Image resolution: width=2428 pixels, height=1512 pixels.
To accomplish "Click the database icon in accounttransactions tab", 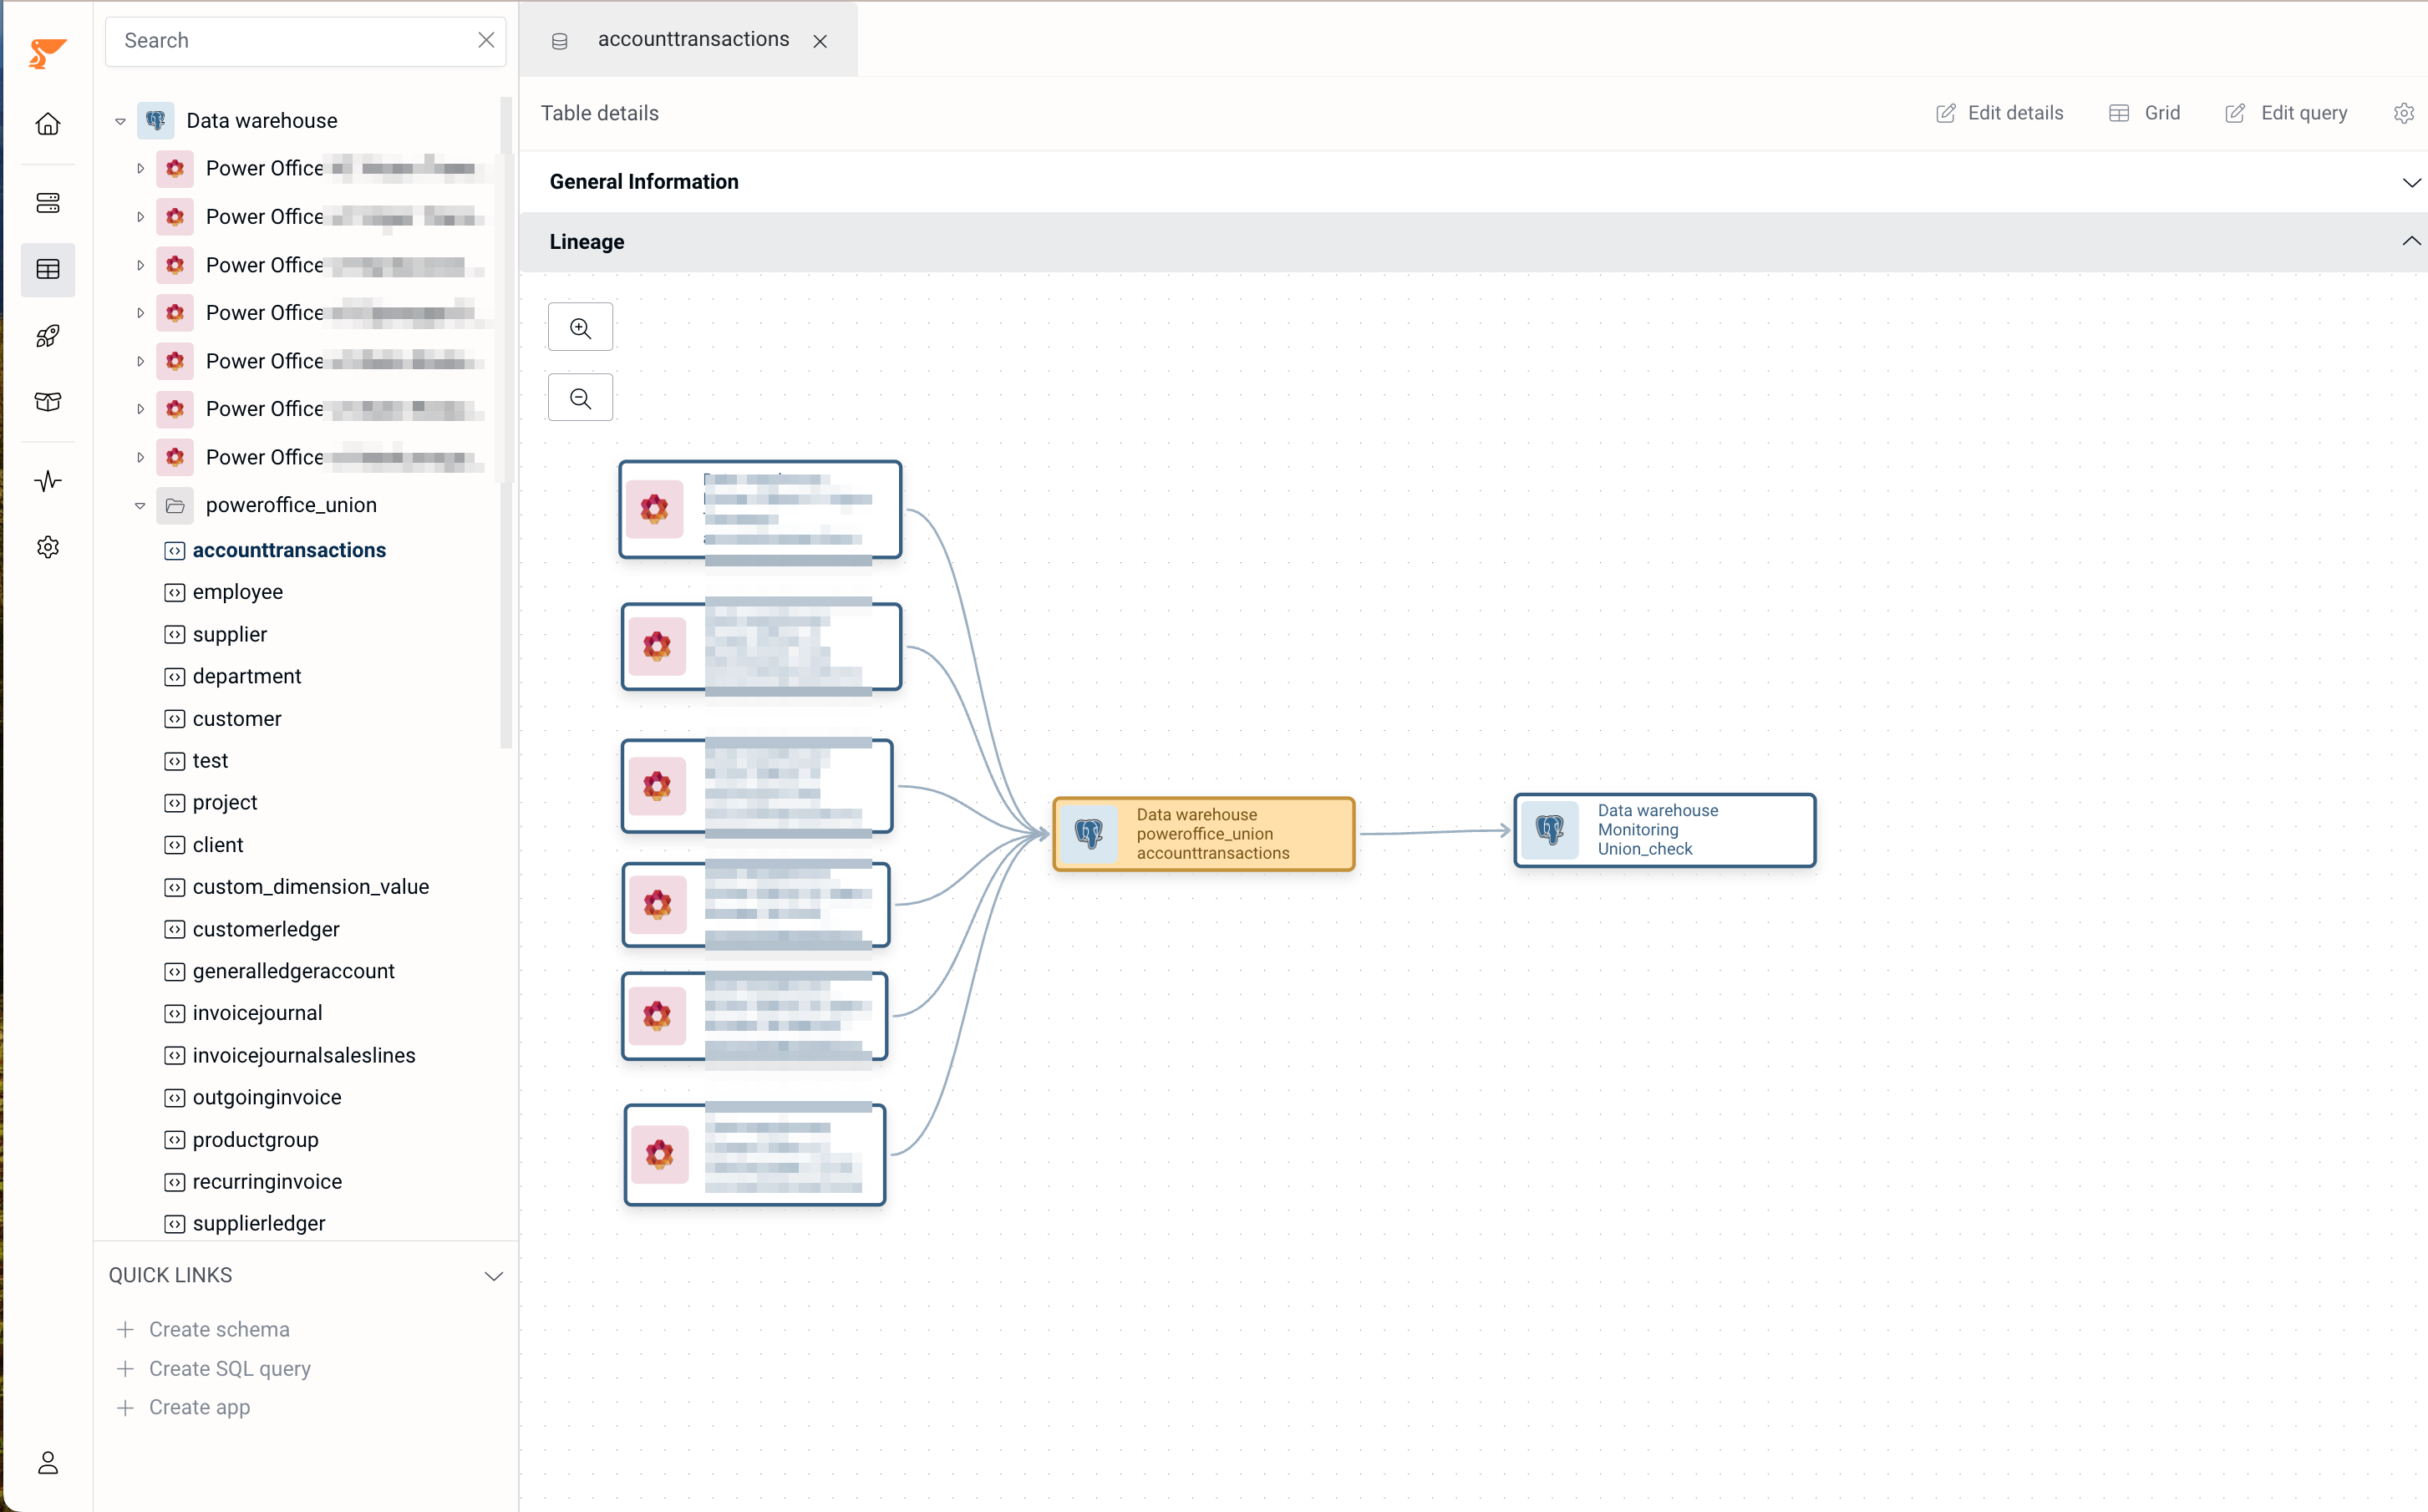I will 560,41.
